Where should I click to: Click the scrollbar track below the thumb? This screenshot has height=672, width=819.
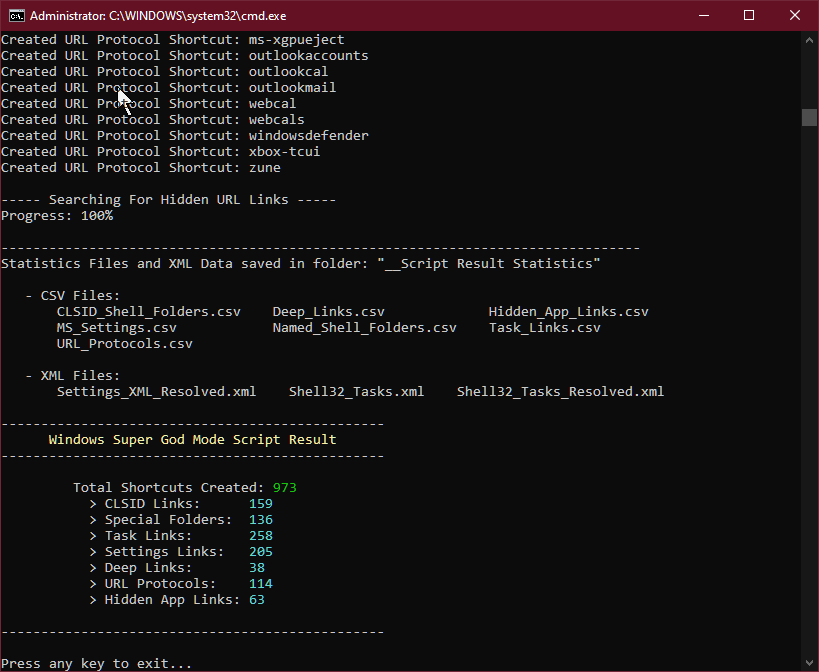(x=809, y=392)
